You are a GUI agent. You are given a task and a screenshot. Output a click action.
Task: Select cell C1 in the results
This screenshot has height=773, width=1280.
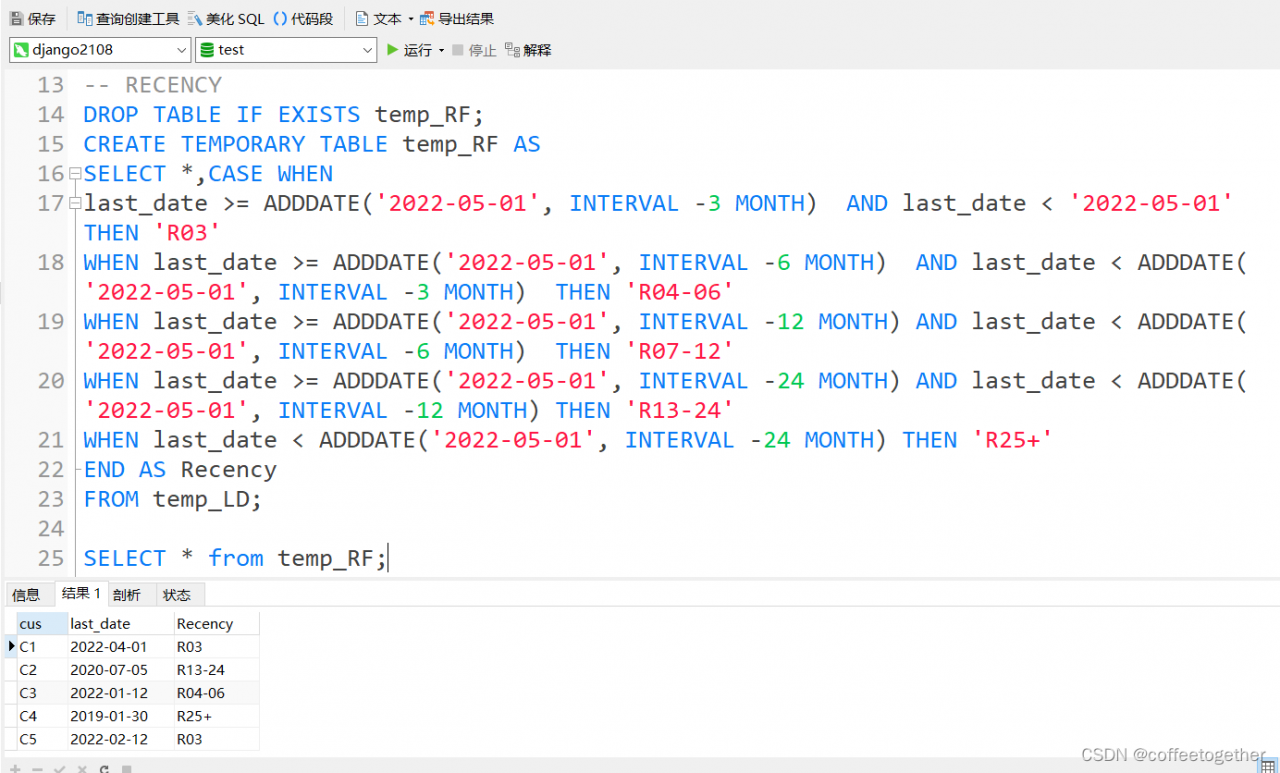pos(42,646)
